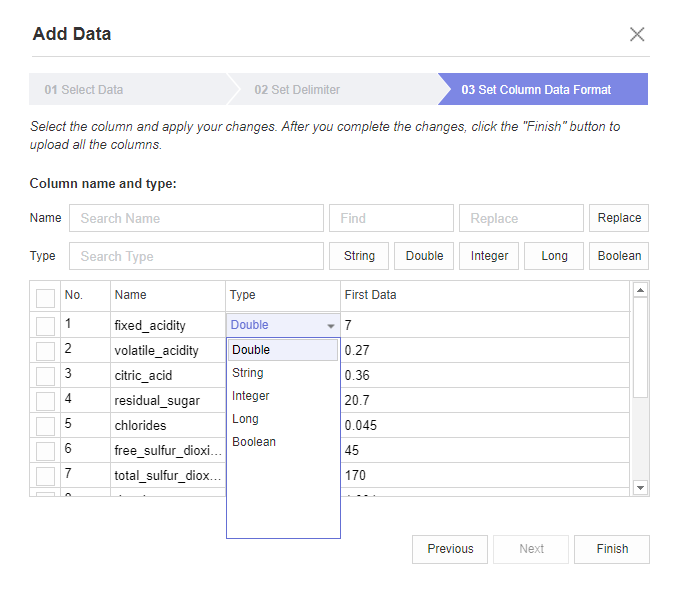Open the 02 Set Delimiter step
Image resolution: width=678 pixels, height=594 pixels.
(297, 90)
